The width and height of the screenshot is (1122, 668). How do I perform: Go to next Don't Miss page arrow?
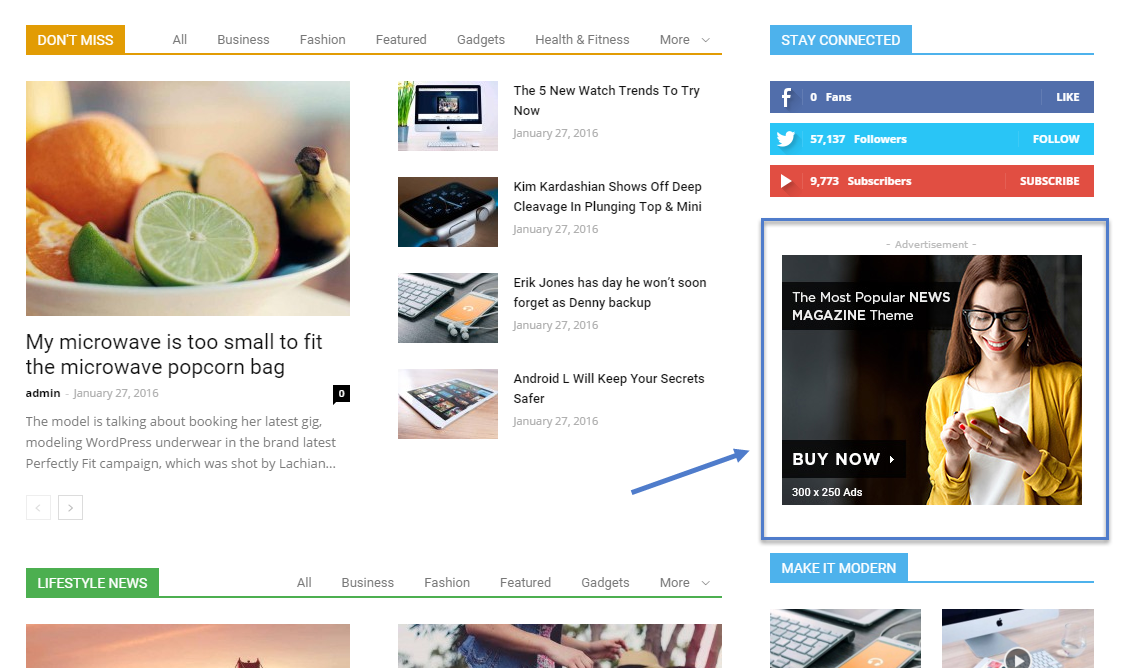70,508
